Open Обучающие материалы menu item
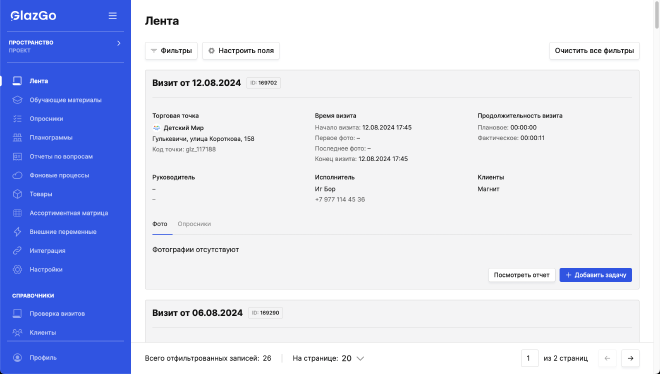The width and height of the screenshot is (660, 374). tap(65, 100)
